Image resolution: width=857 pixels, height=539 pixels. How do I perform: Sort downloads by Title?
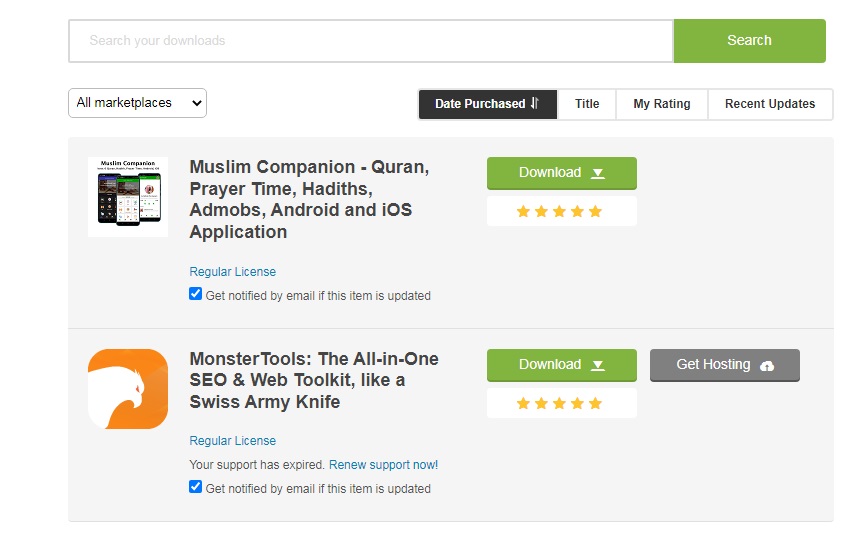(586, 104)
